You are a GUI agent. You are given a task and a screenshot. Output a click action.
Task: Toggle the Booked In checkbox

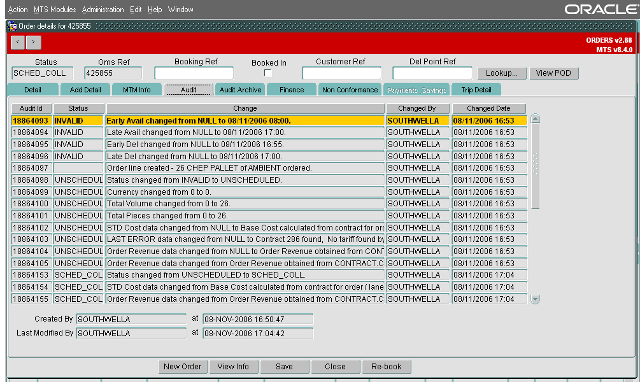(268, 73)
